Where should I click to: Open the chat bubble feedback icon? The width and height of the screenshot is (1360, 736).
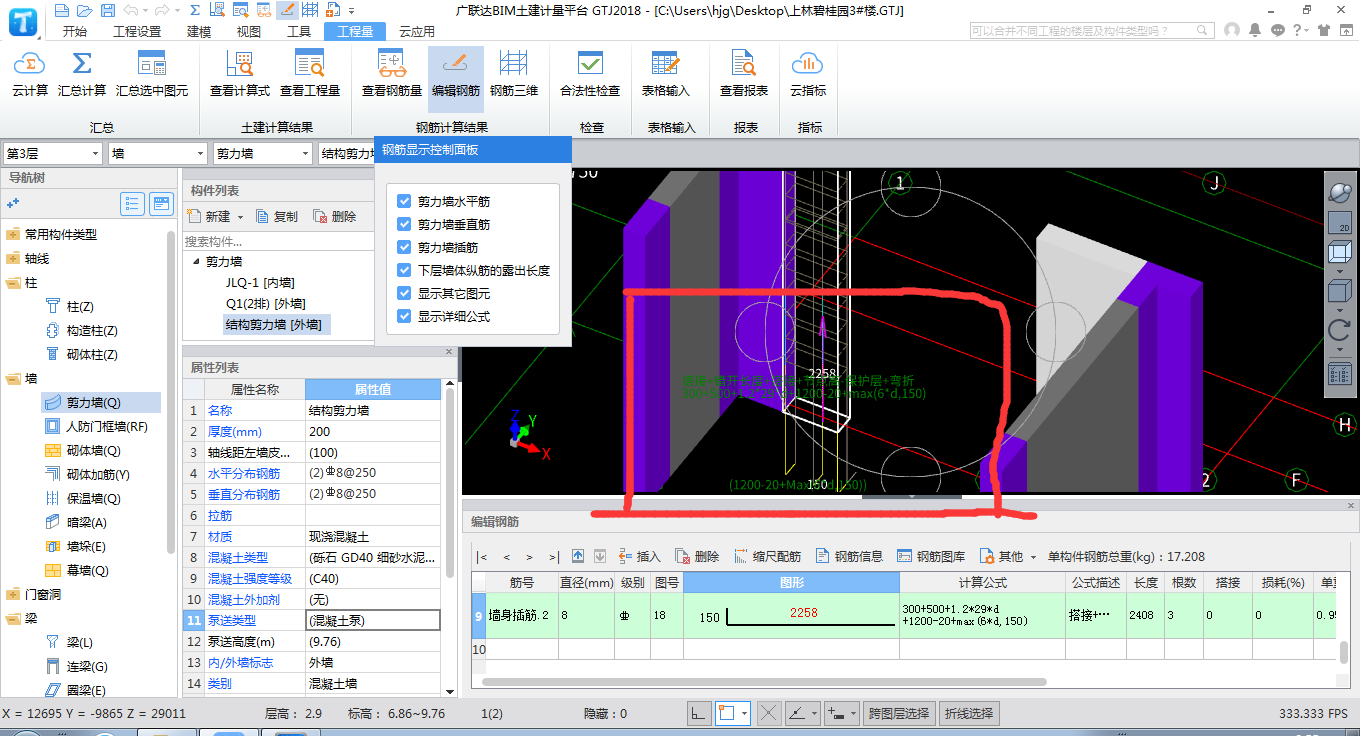tap(1277, 31)
